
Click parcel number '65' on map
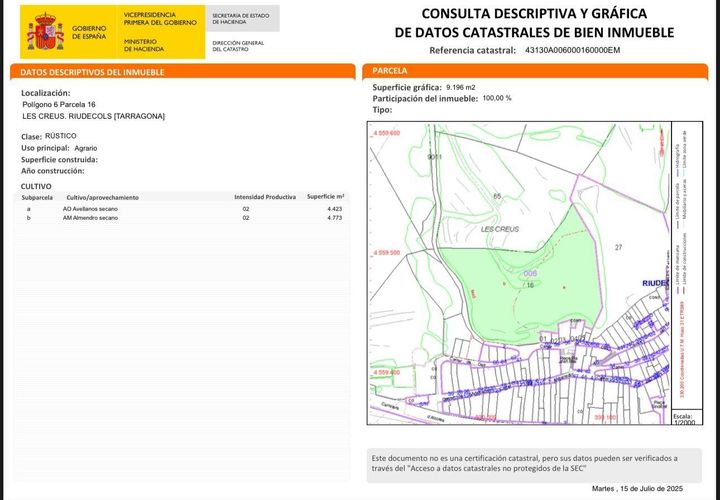(497, 197)
